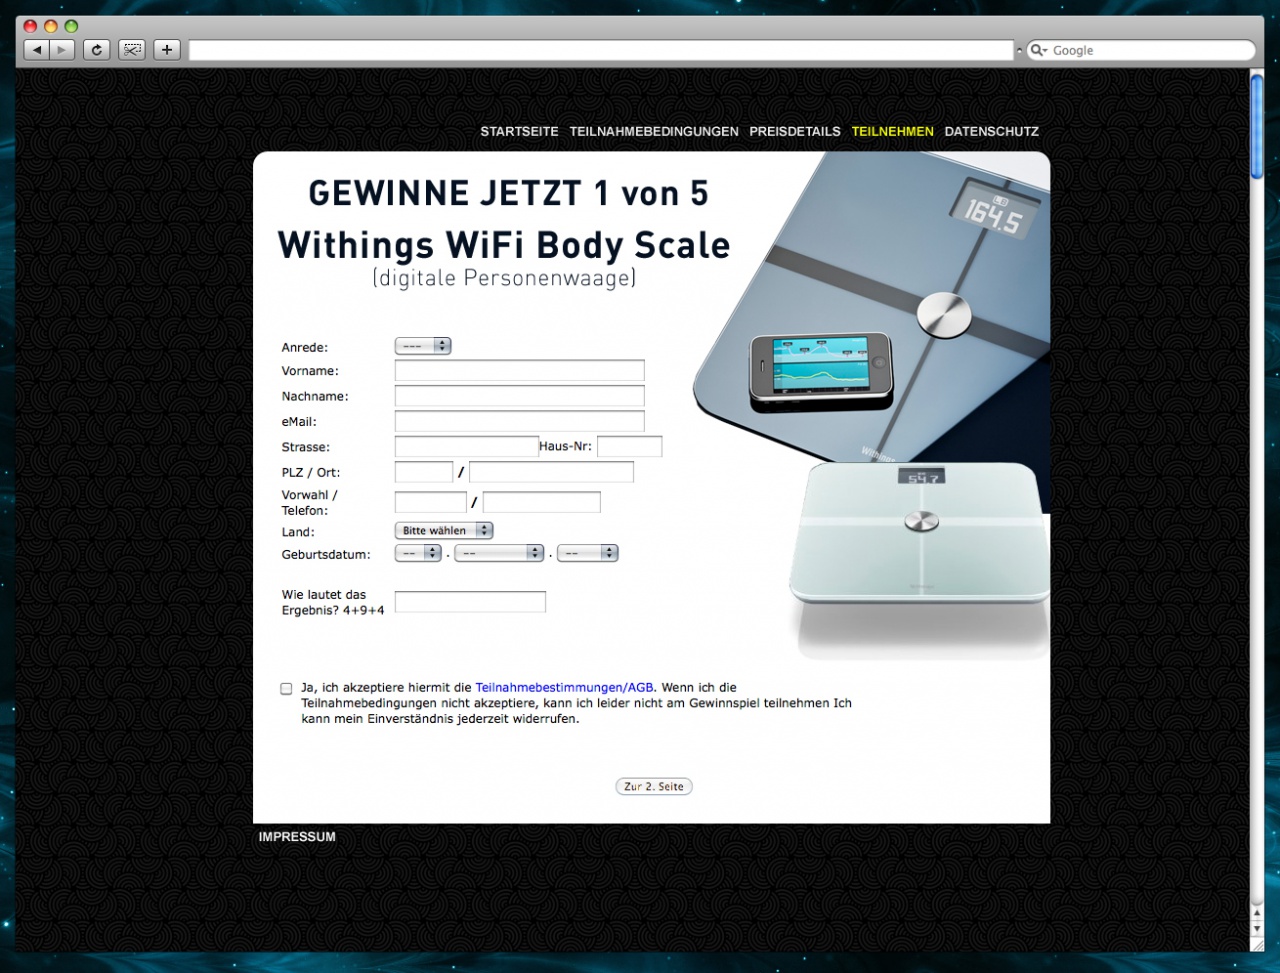Open the Land 'Bitte wählen' dropdown
Image resolution: width=1280 pixels, height=973 pixels.
pyautogui.click(x=444, y=531)
